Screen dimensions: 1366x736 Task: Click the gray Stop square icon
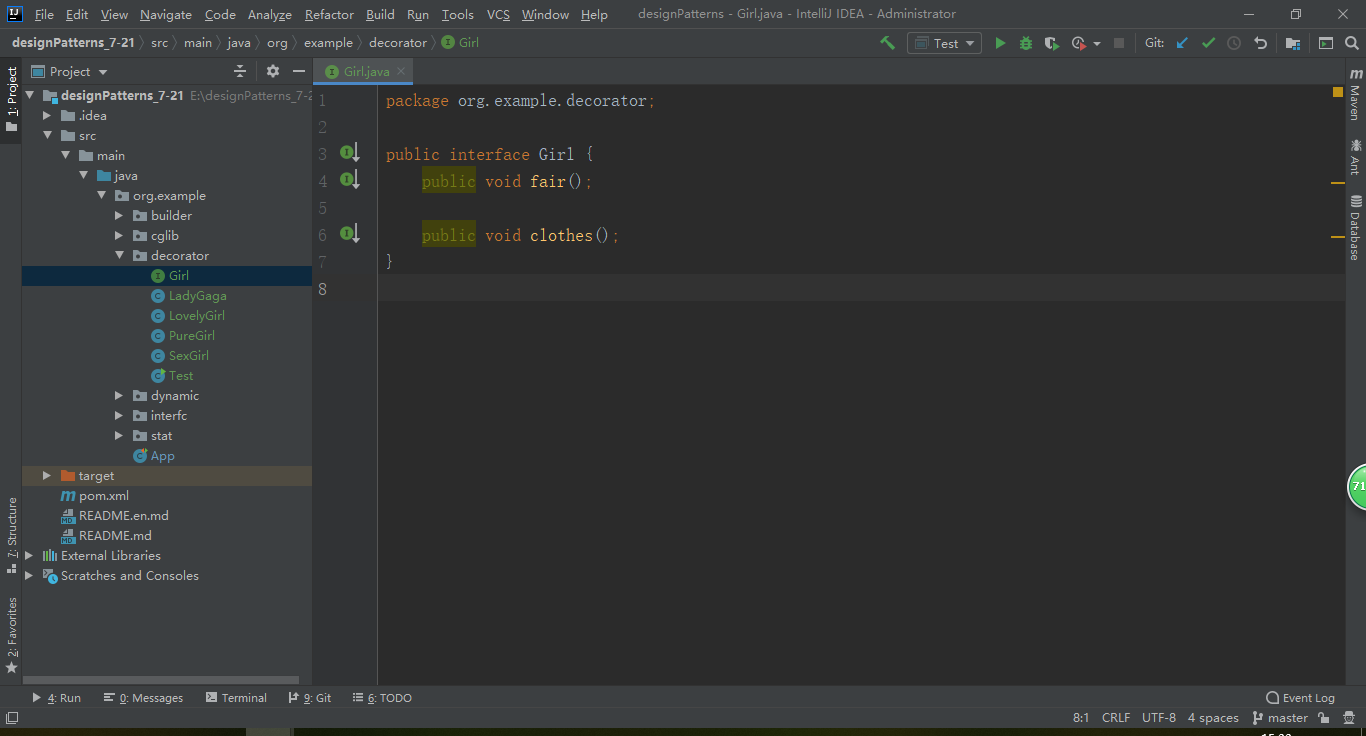tap(1119, 43)
